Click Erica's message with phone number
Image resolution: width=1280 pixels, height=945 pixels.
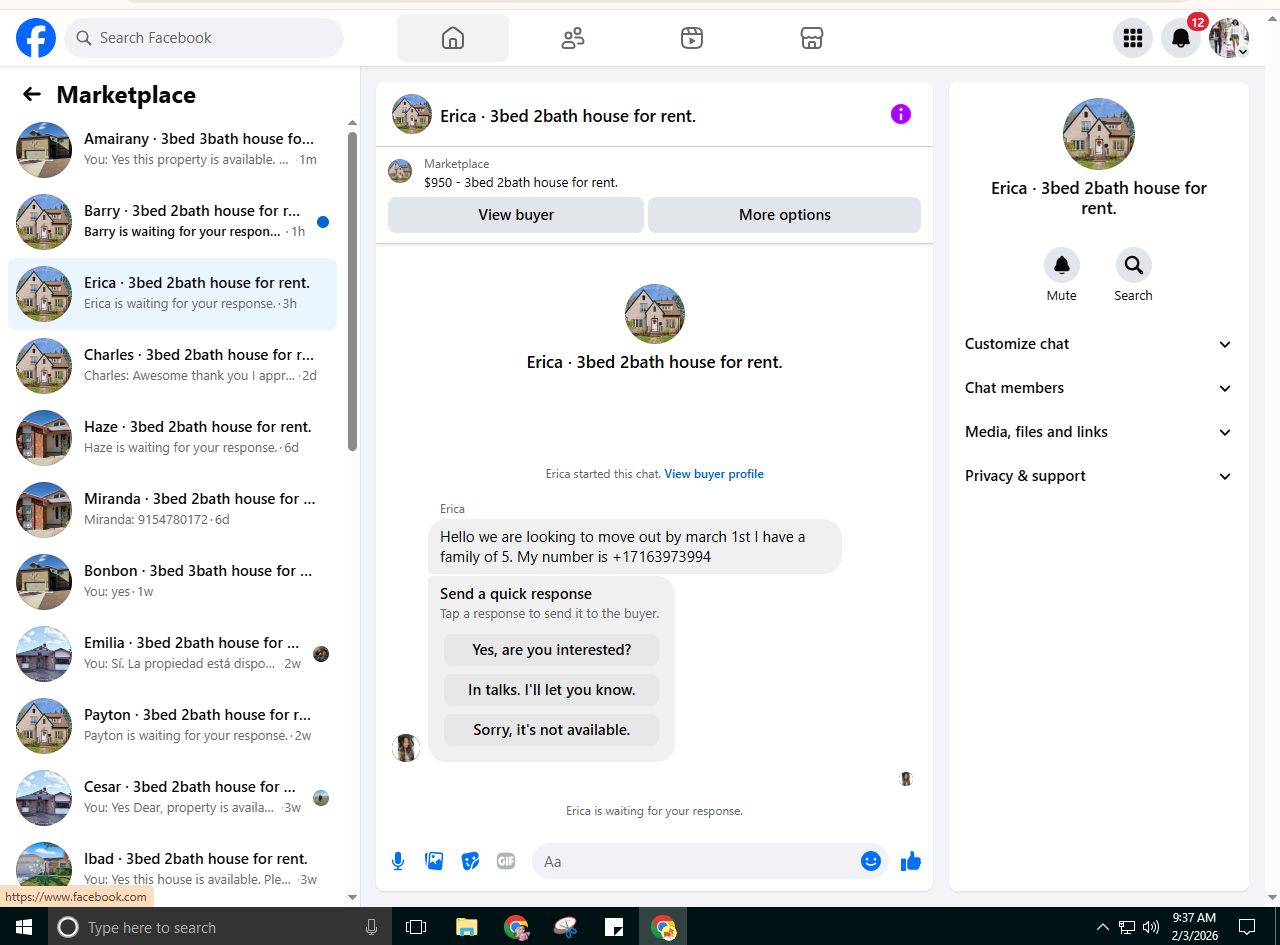tap(635, 546)
